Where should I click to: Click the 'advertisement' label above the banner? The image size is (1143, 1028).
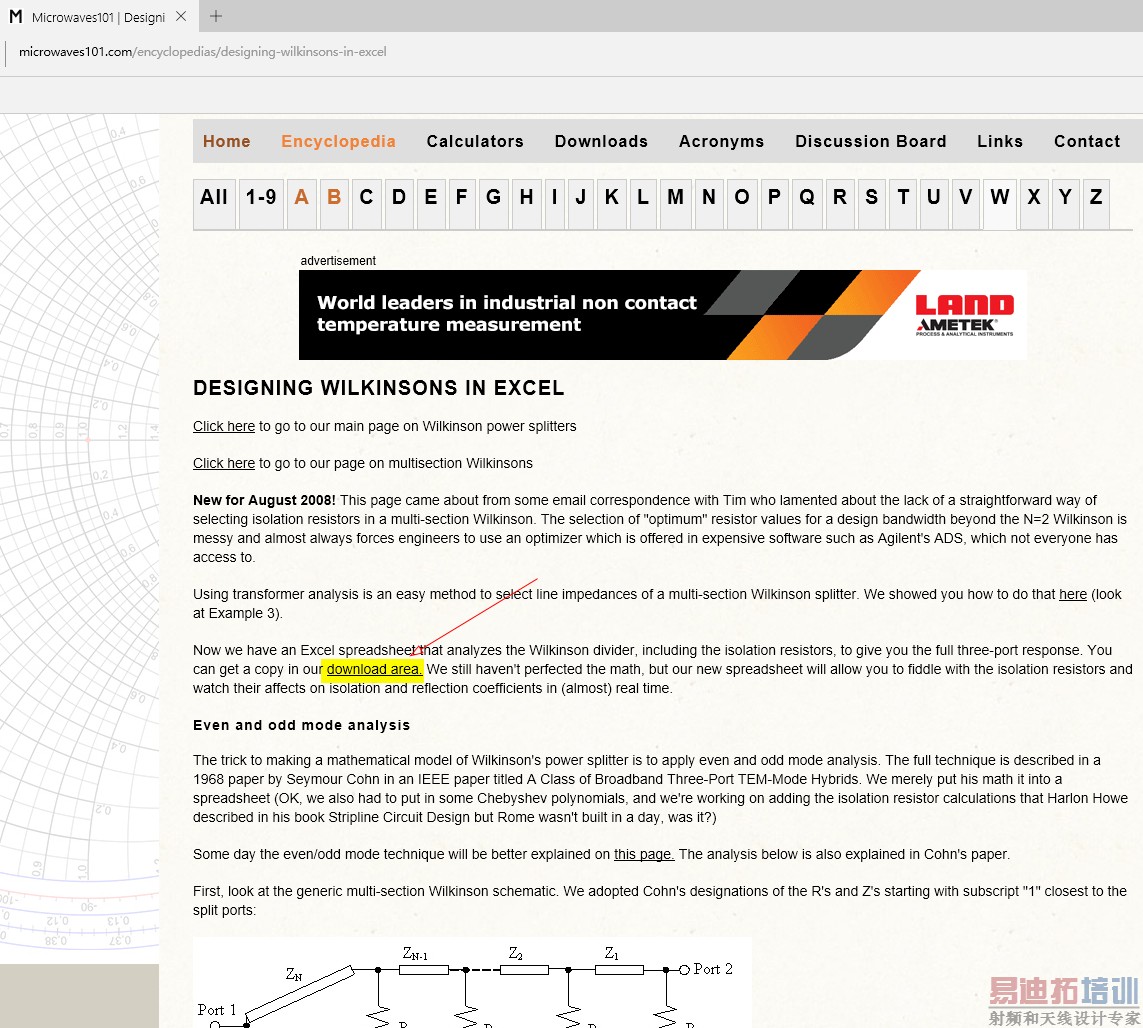click(338, 261)
